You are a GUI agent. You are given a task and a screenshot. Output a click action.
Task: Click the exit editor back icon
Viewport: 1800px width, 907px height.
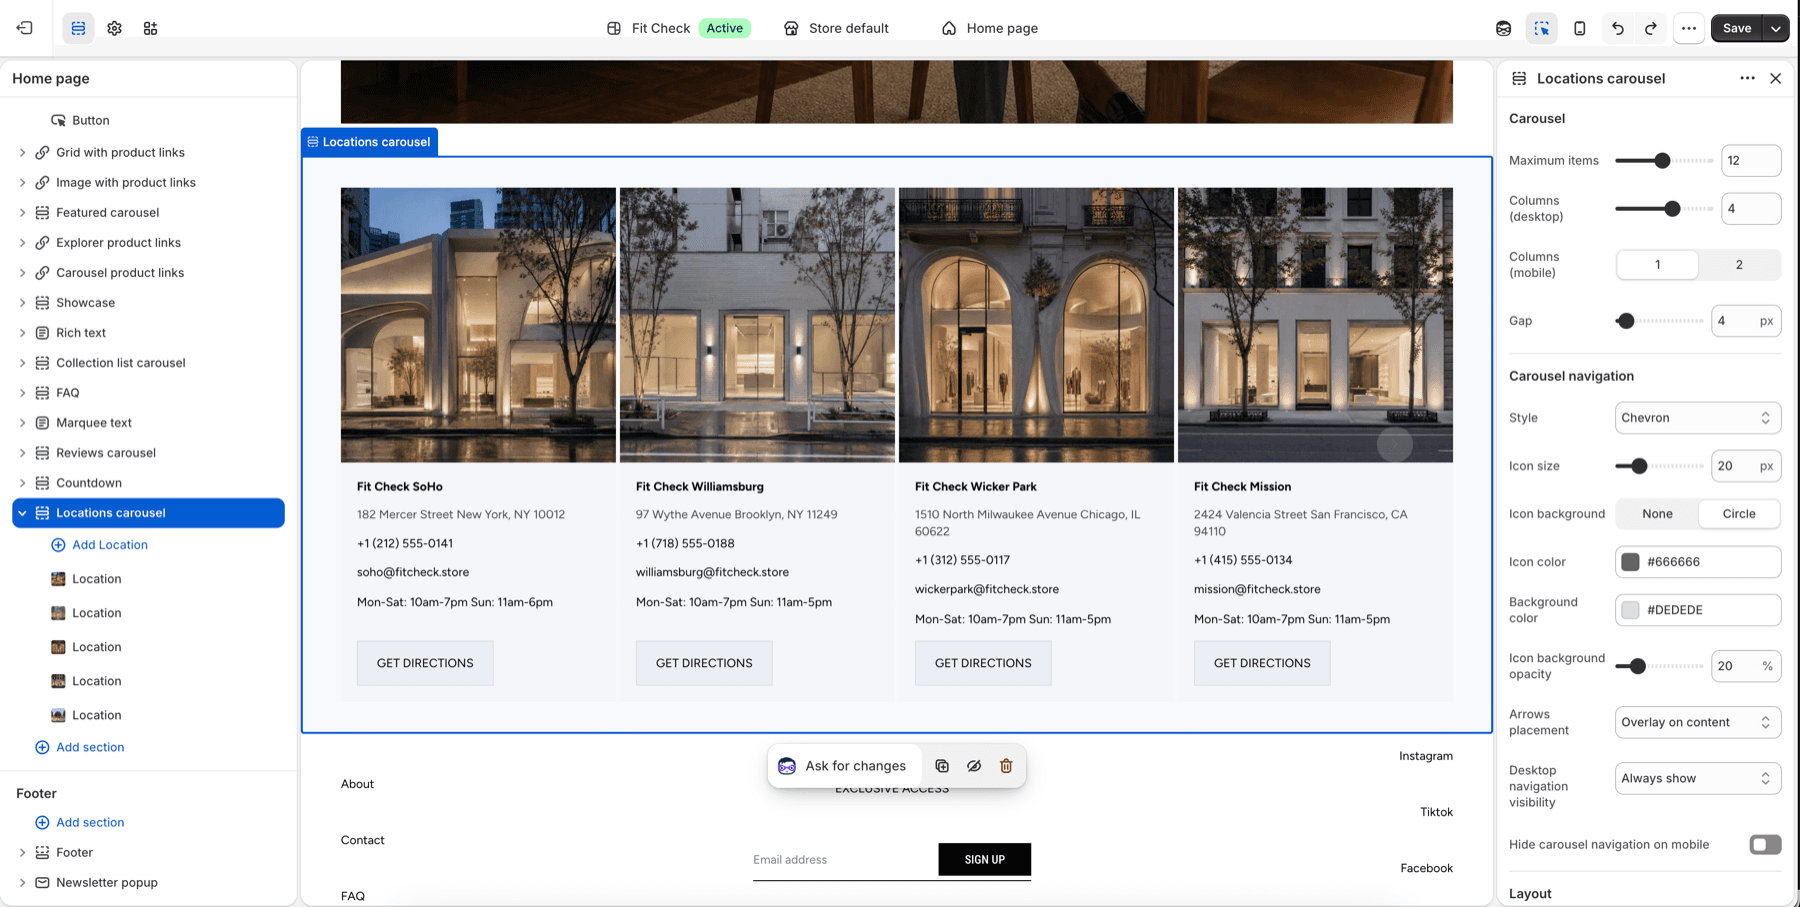25,28
